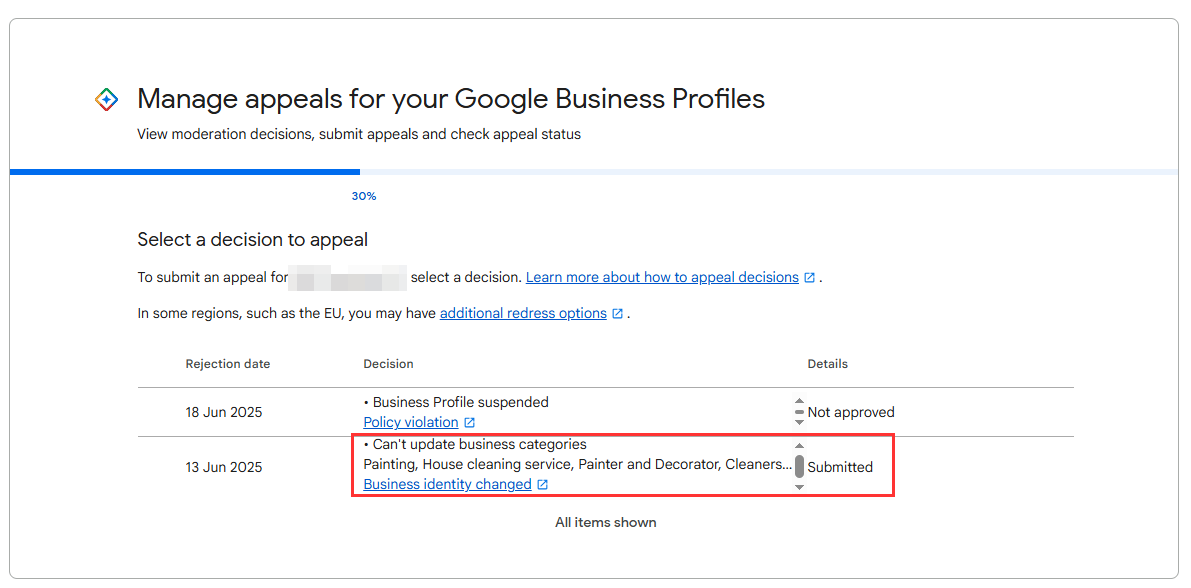
Task: Select the 18 Jun 2025 rejection row
Action: [605, 413]
